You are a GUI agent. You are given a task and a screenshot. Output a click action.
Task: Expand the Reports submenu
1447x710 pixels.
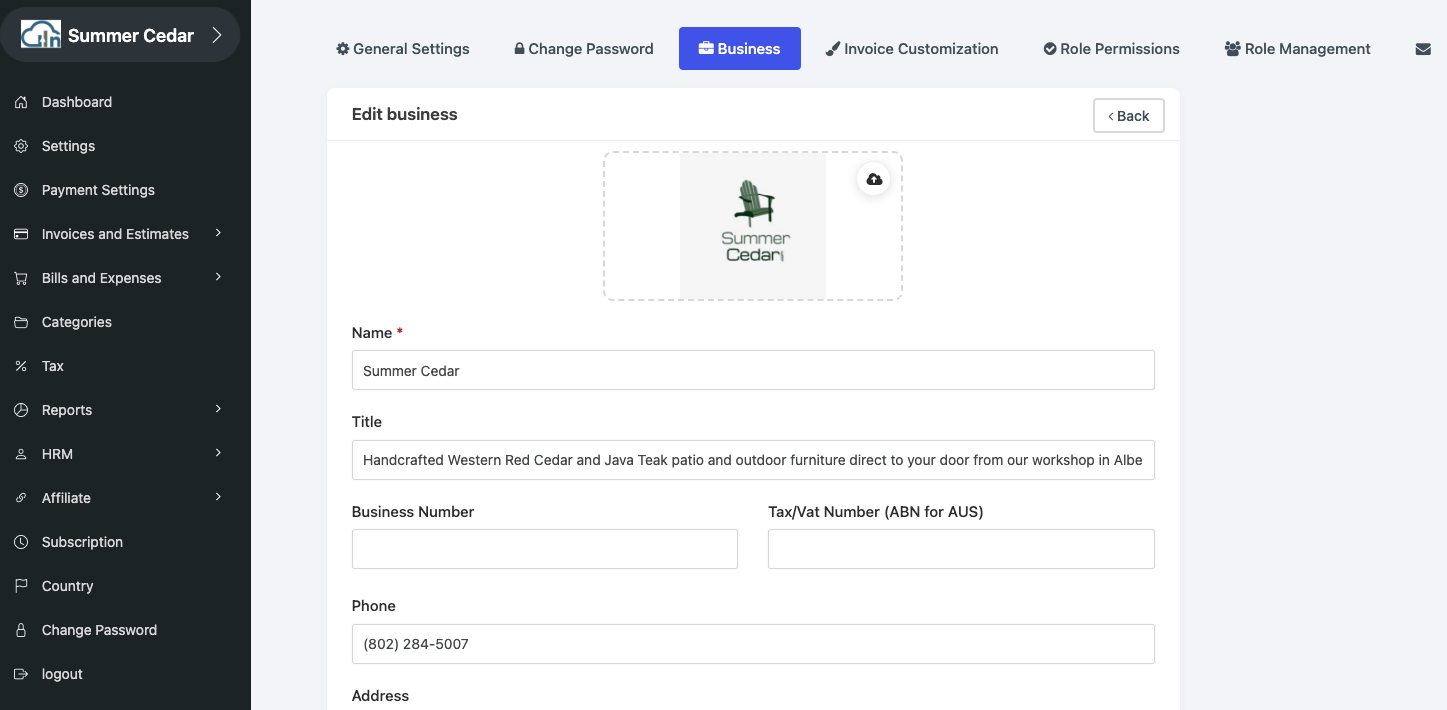tap(218, 409)
